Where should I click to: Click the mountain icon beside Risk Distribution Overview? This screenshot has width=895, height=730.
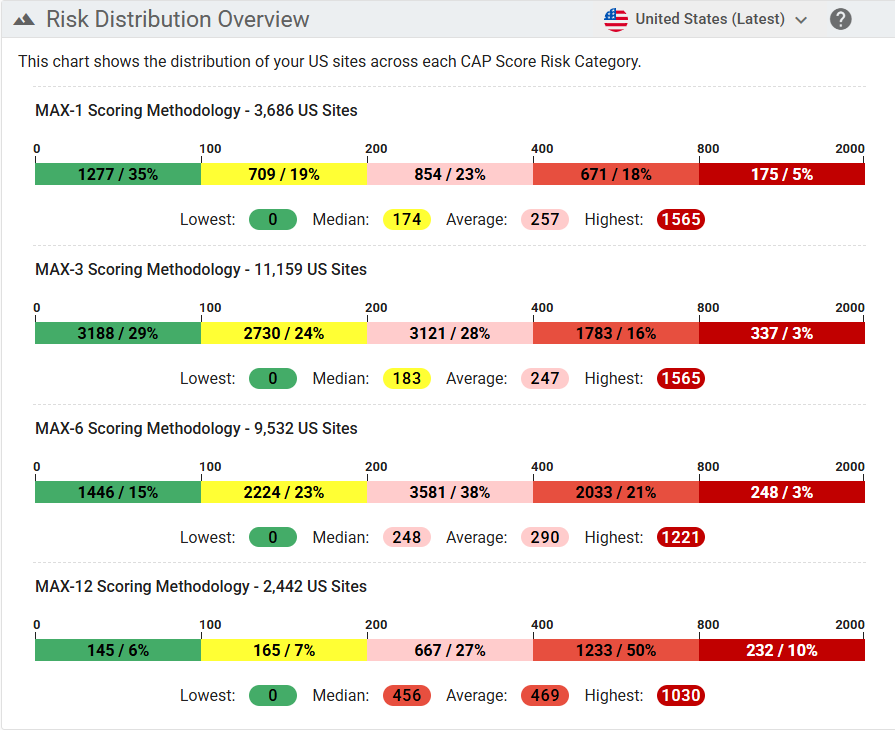click(x=25, y=20)
